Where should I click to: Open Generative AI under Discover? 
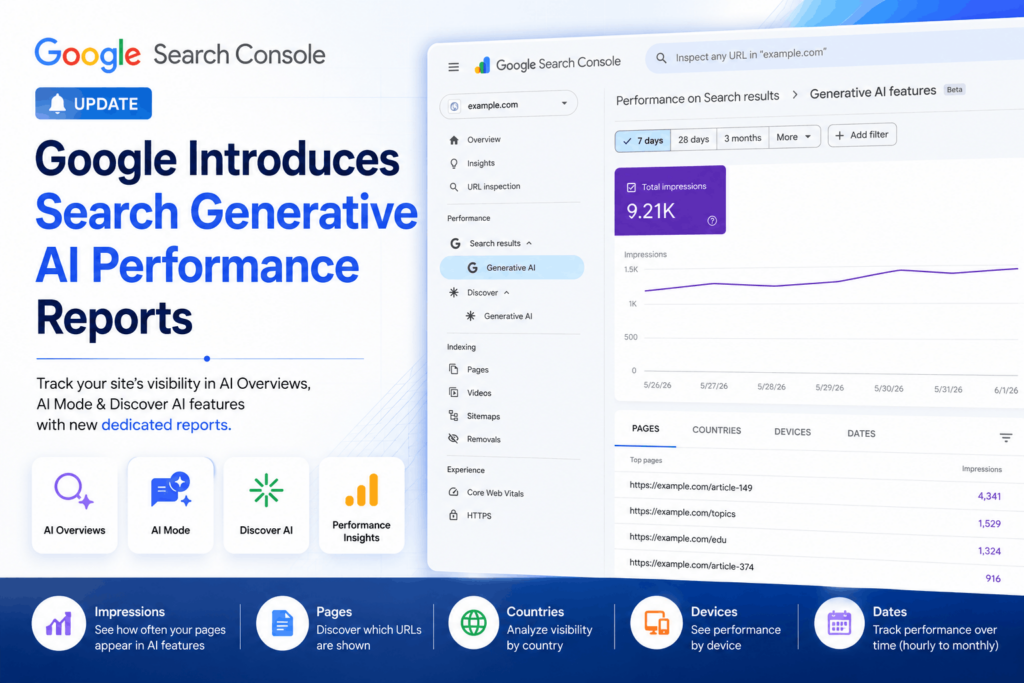click(x=507, y=316)
